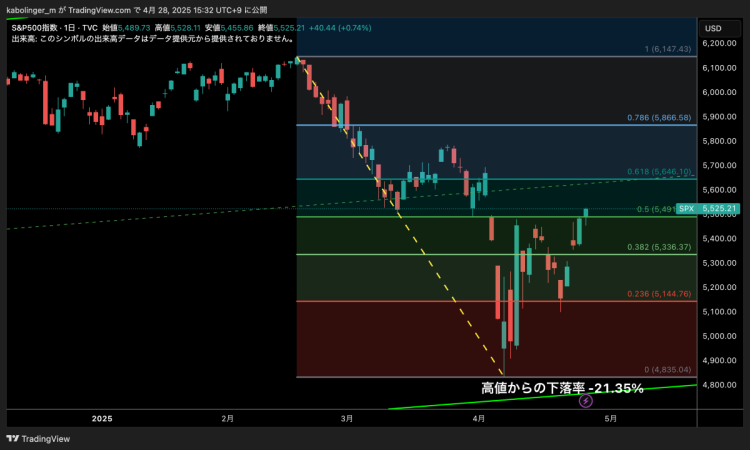The width and height of the screenshot is (750, 450).
Task: Click the +40.44 (+0.74%) change value
Action: coord(340,28)
